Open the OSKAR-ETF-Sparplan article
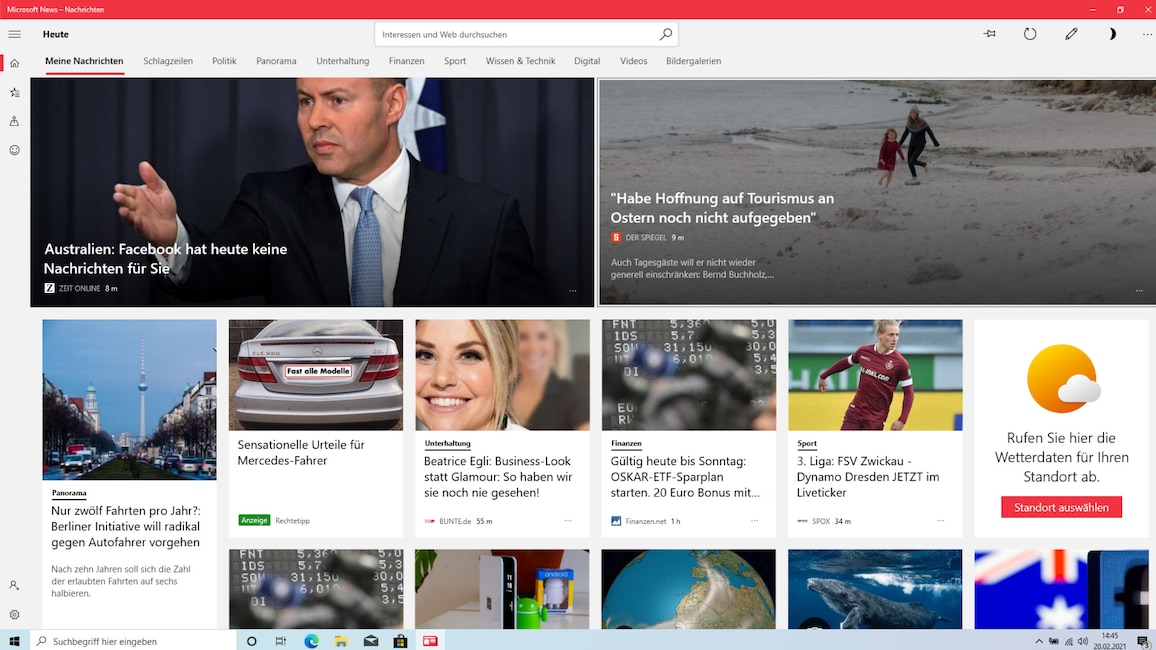The width and height of the screenshot is (1156, 650). (x=685, y=477)
